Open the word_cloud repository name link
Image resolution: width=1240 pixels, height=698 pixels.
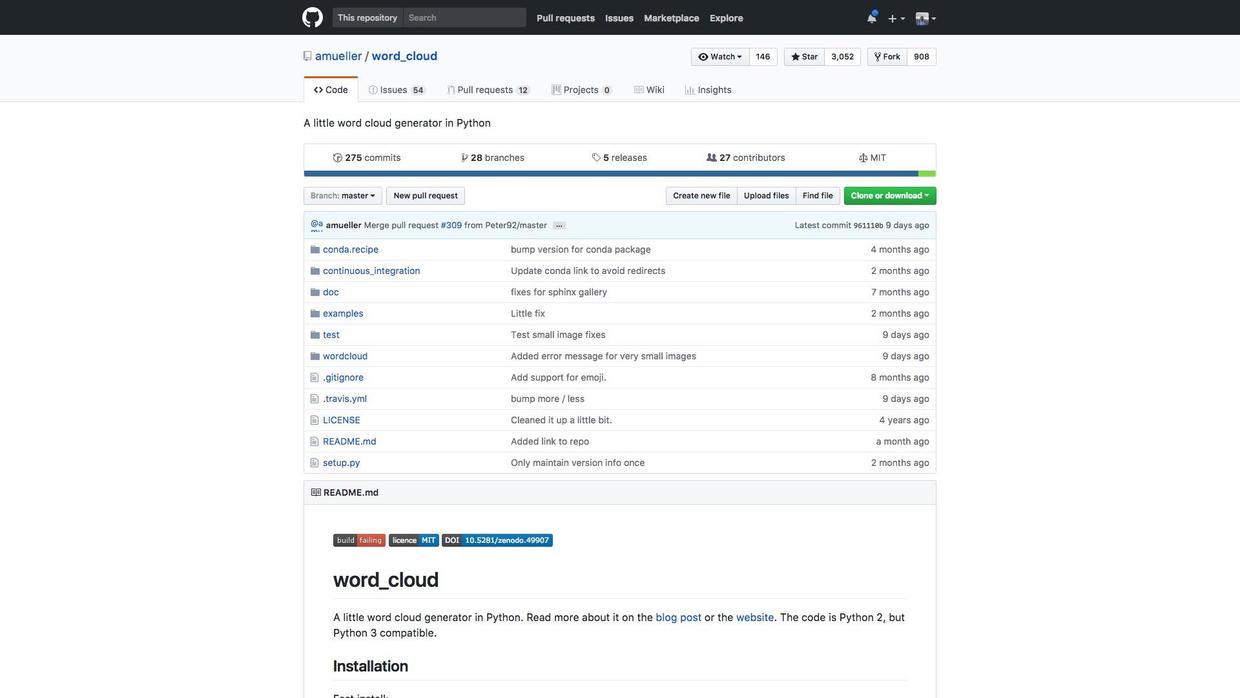click(405, 56)
